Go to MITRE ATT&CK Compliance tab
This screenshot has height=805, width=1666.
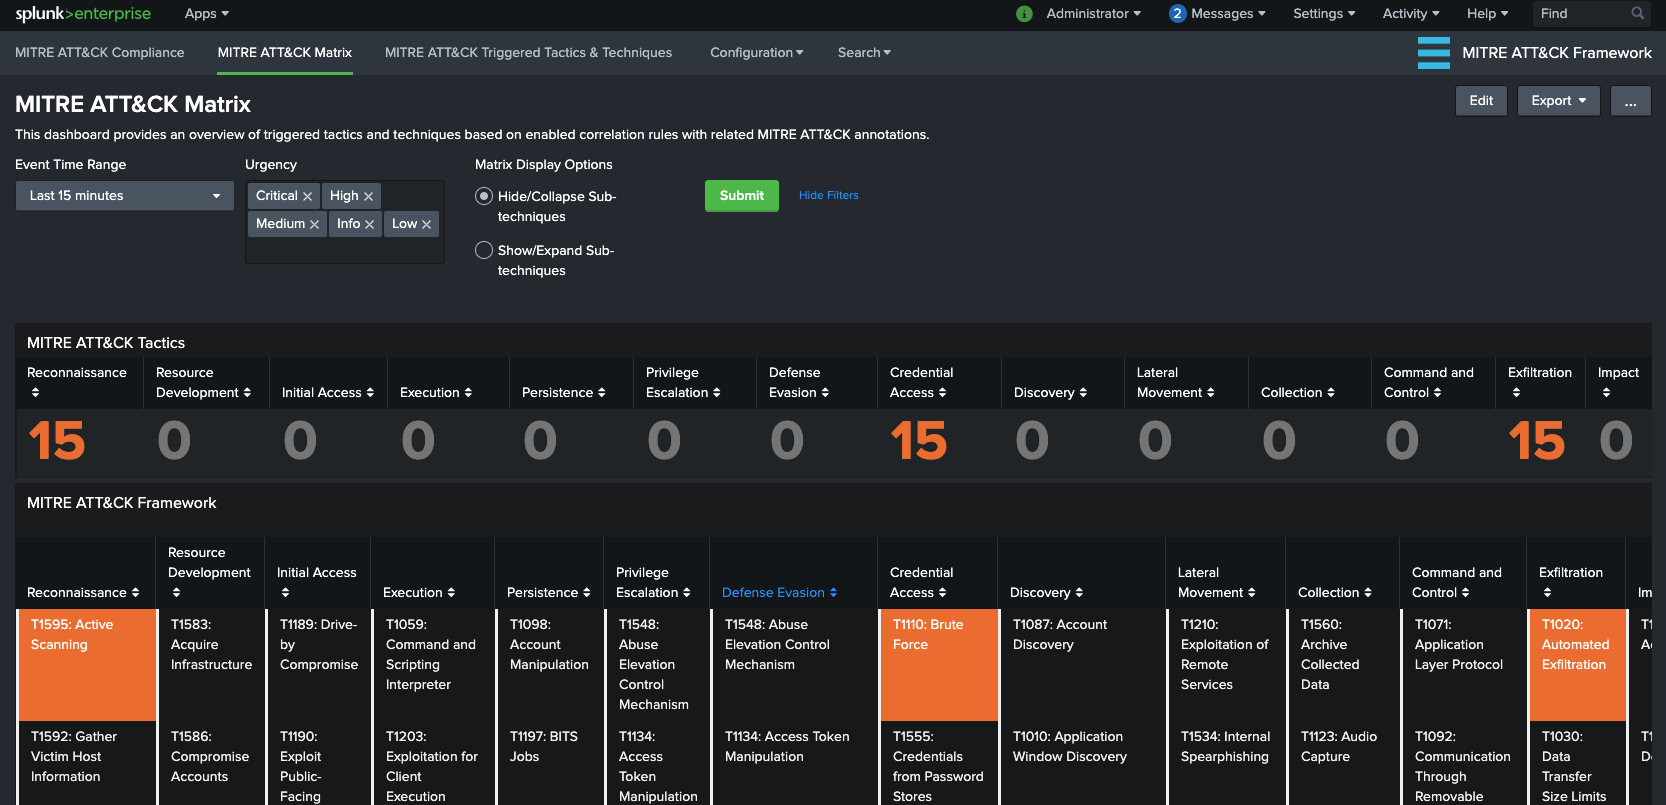point(100,53)
